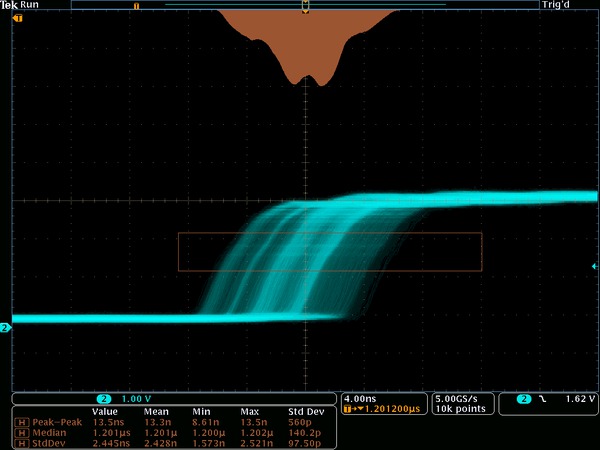Image resolution: width=600 pixels, height=450 pixels.
Task: Click the channel 2 badge in trigger readout
Action: point(523,400)
